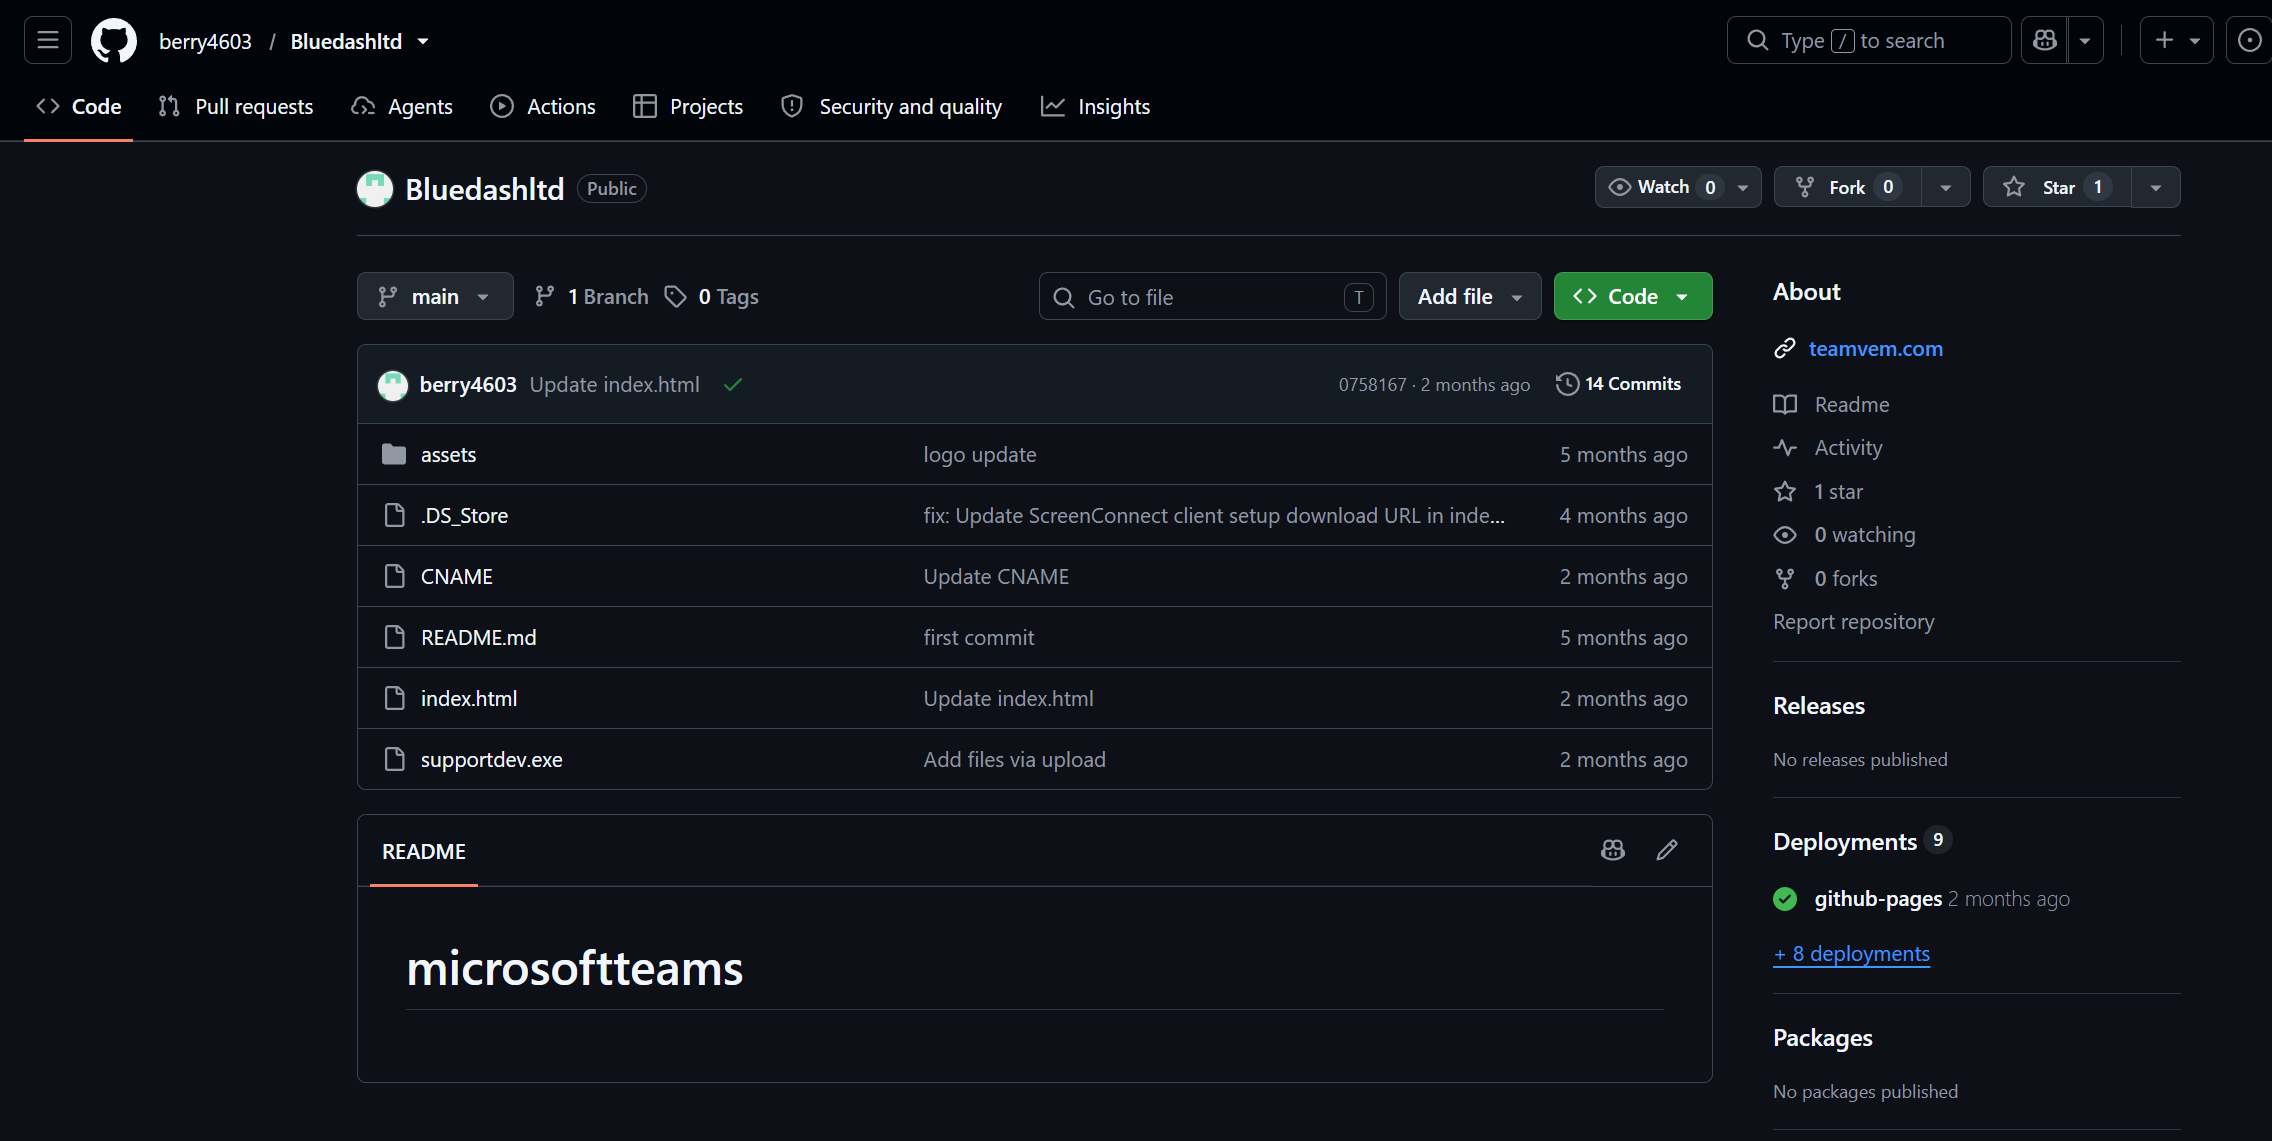Open repository Activity link
The image size is (2272, 1141).
point(1848,447)
